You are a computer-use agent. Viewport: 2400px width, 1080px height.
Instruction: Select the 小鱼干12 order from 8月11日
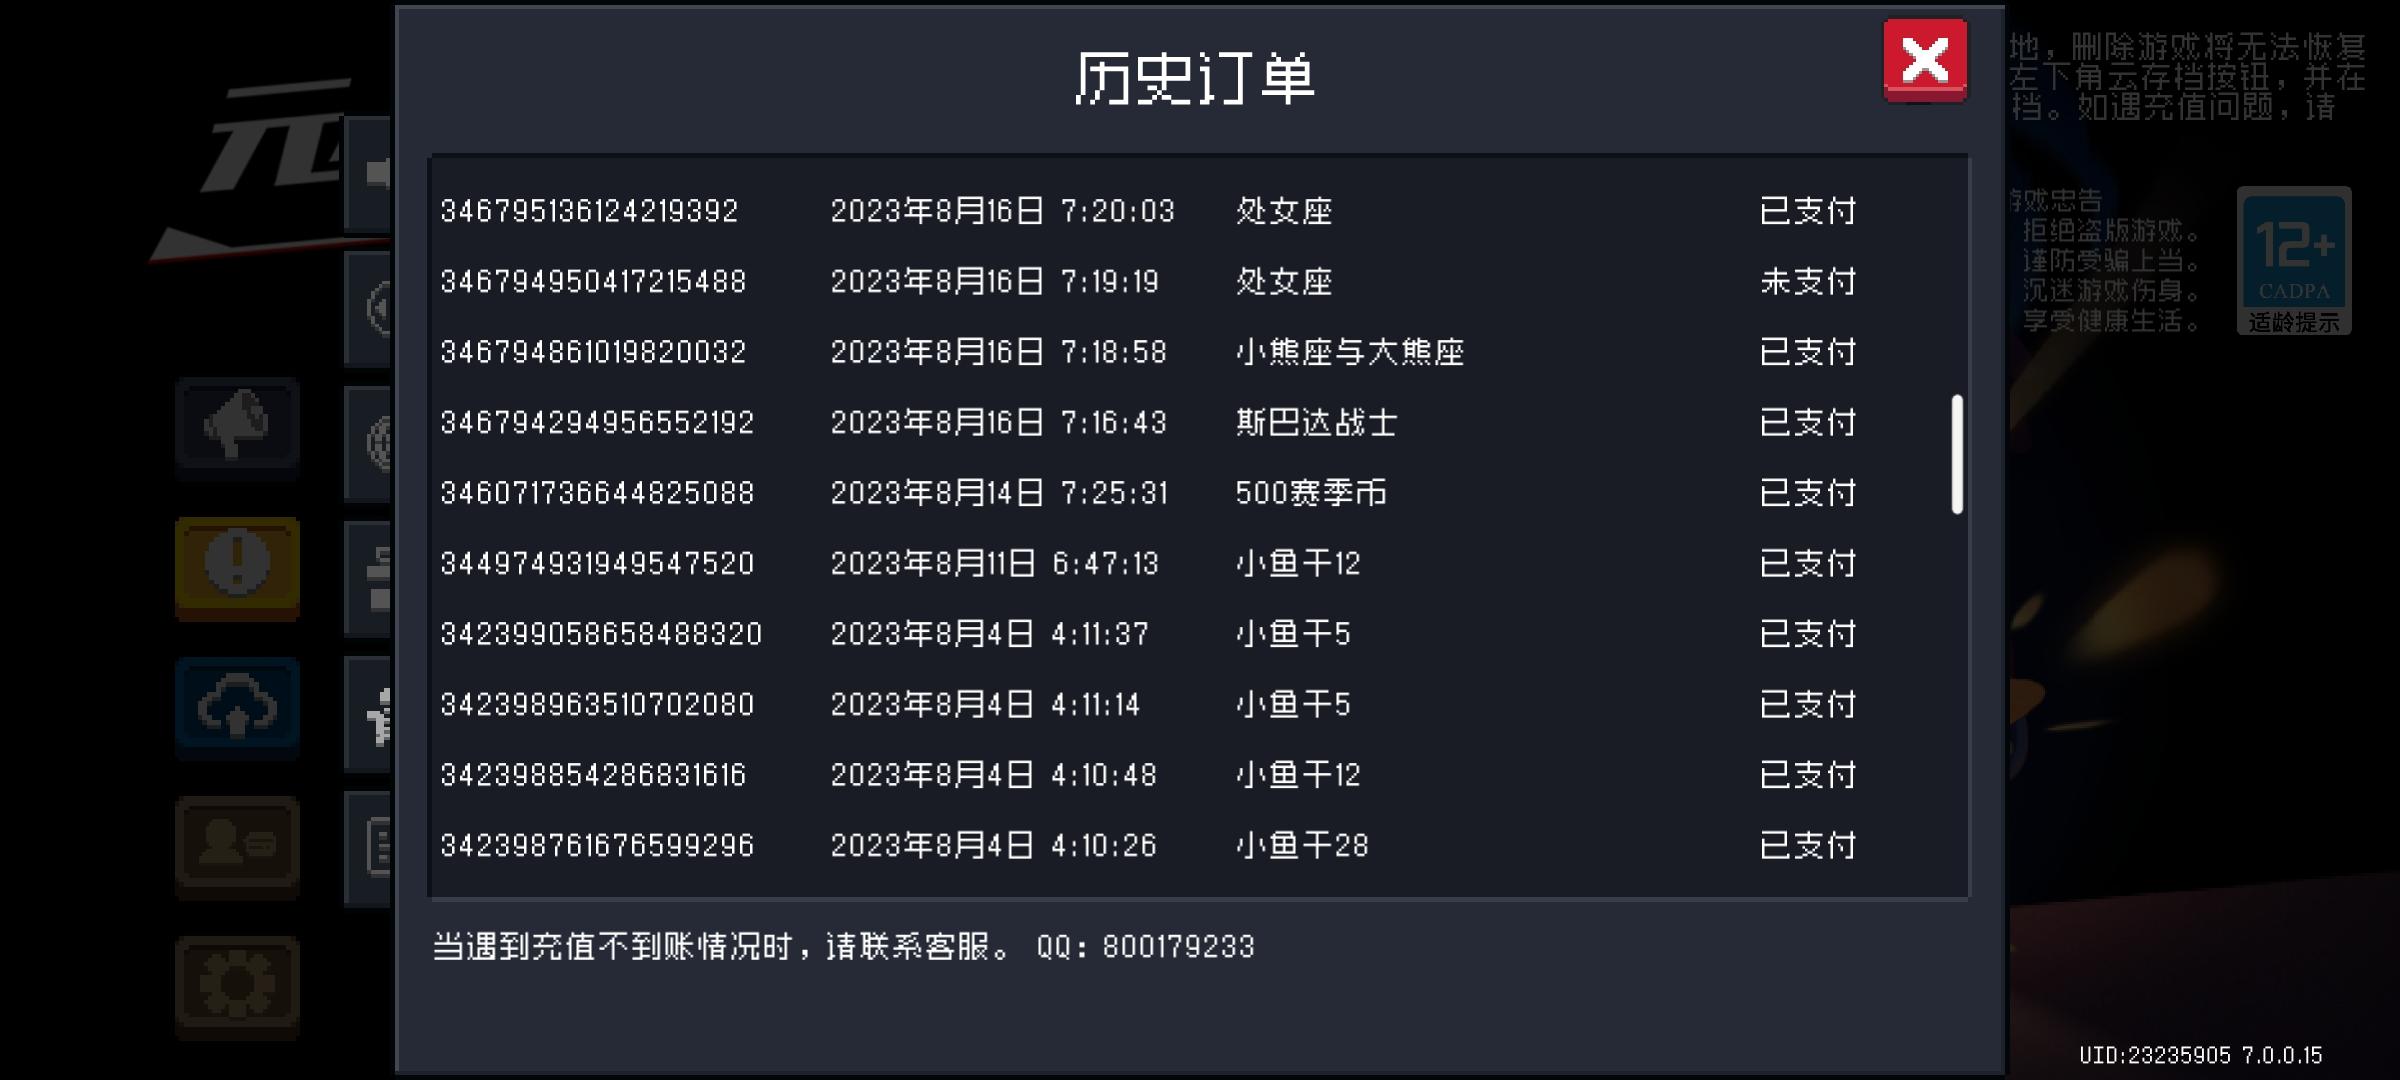point(1297,564)
